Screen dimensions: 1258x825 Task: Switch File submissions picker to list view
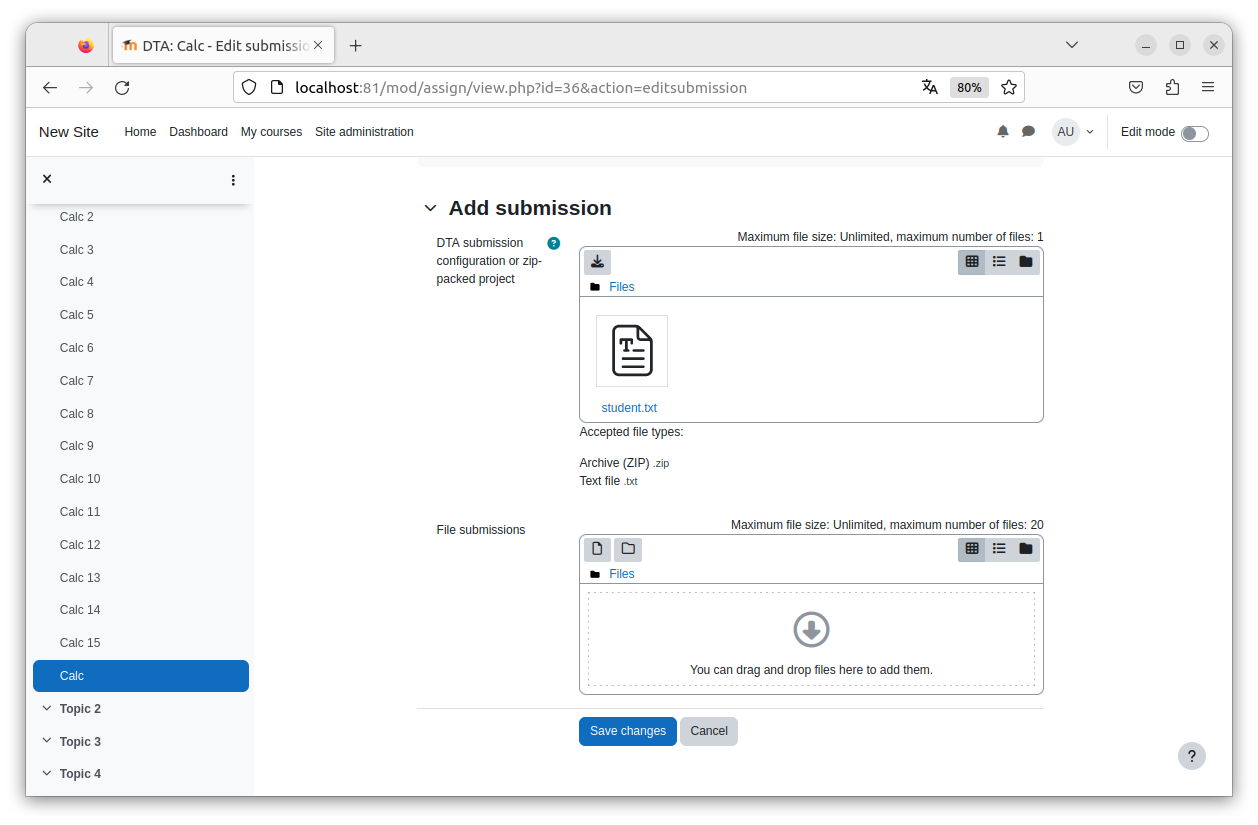[999, 549]
